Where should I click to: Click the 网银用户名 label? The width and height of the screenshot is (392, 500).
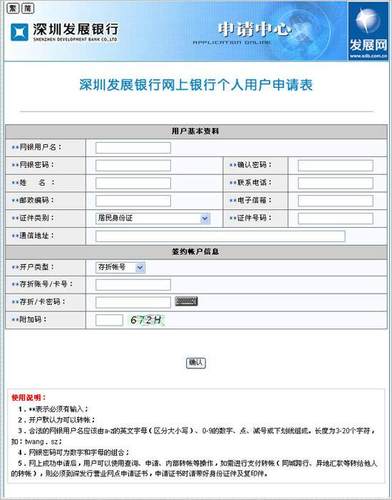(37, 147)
